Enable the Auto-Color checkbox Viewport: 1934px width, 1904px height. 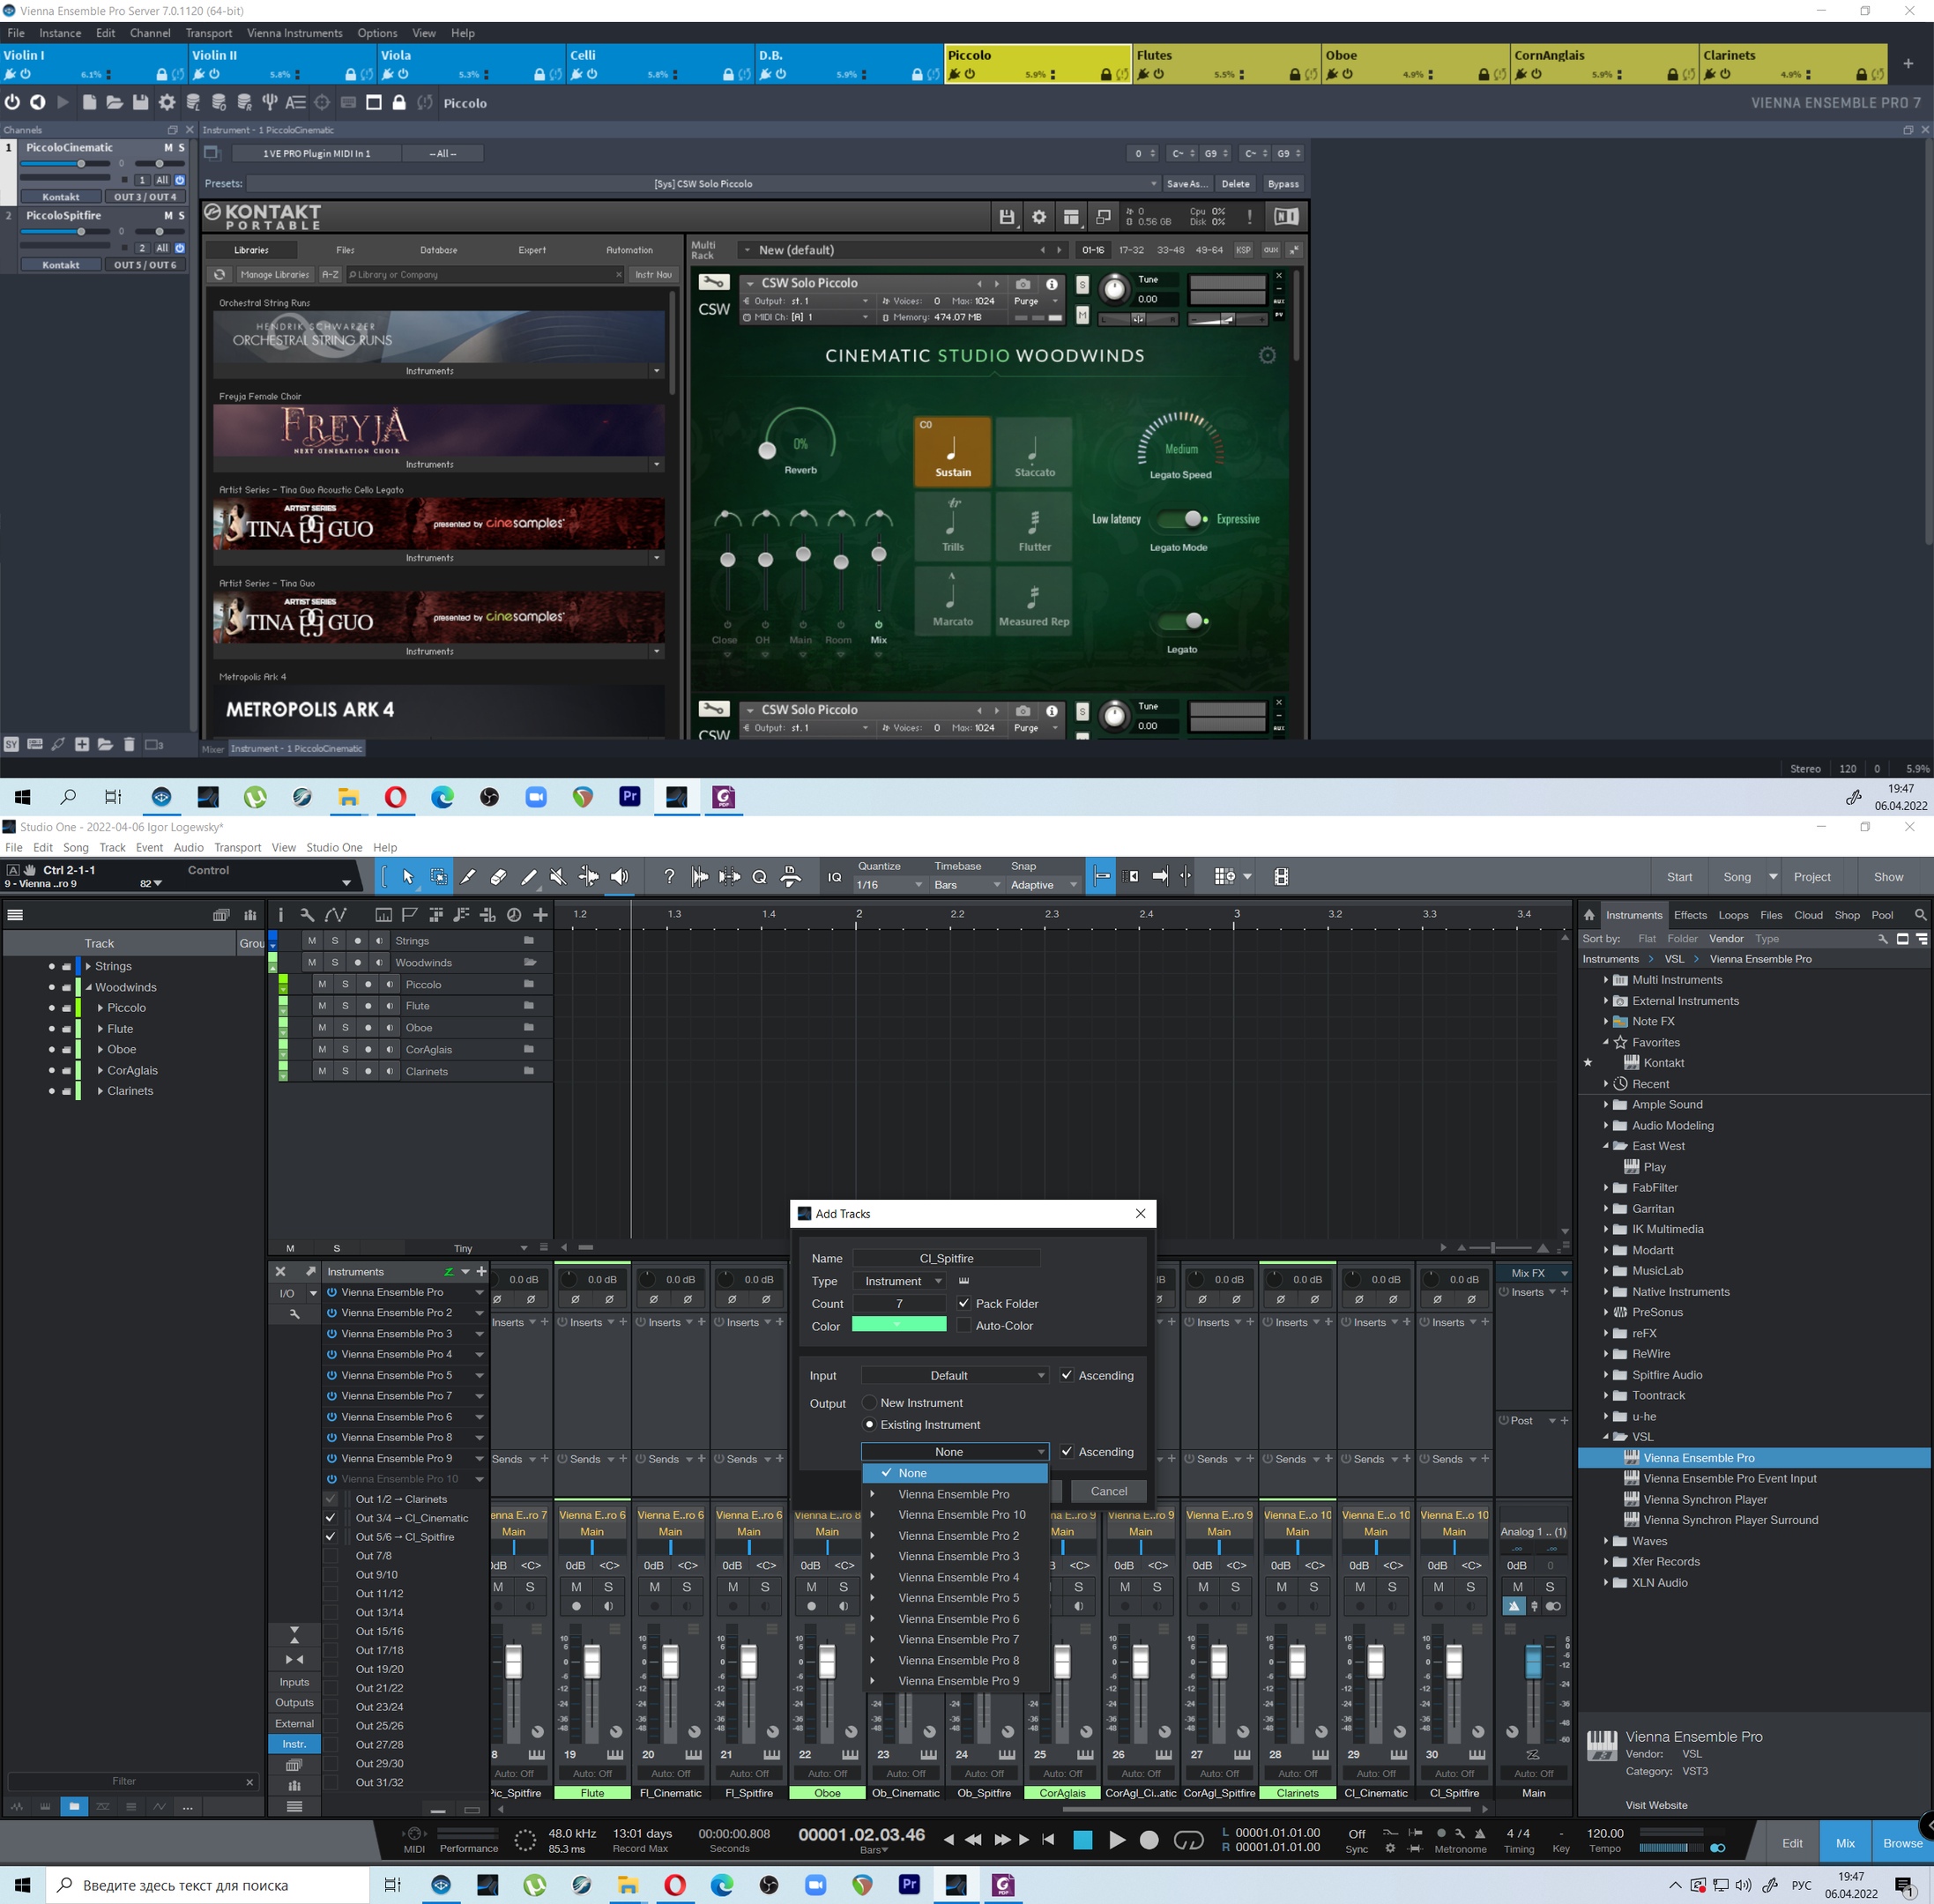[x=964, y=1325]
